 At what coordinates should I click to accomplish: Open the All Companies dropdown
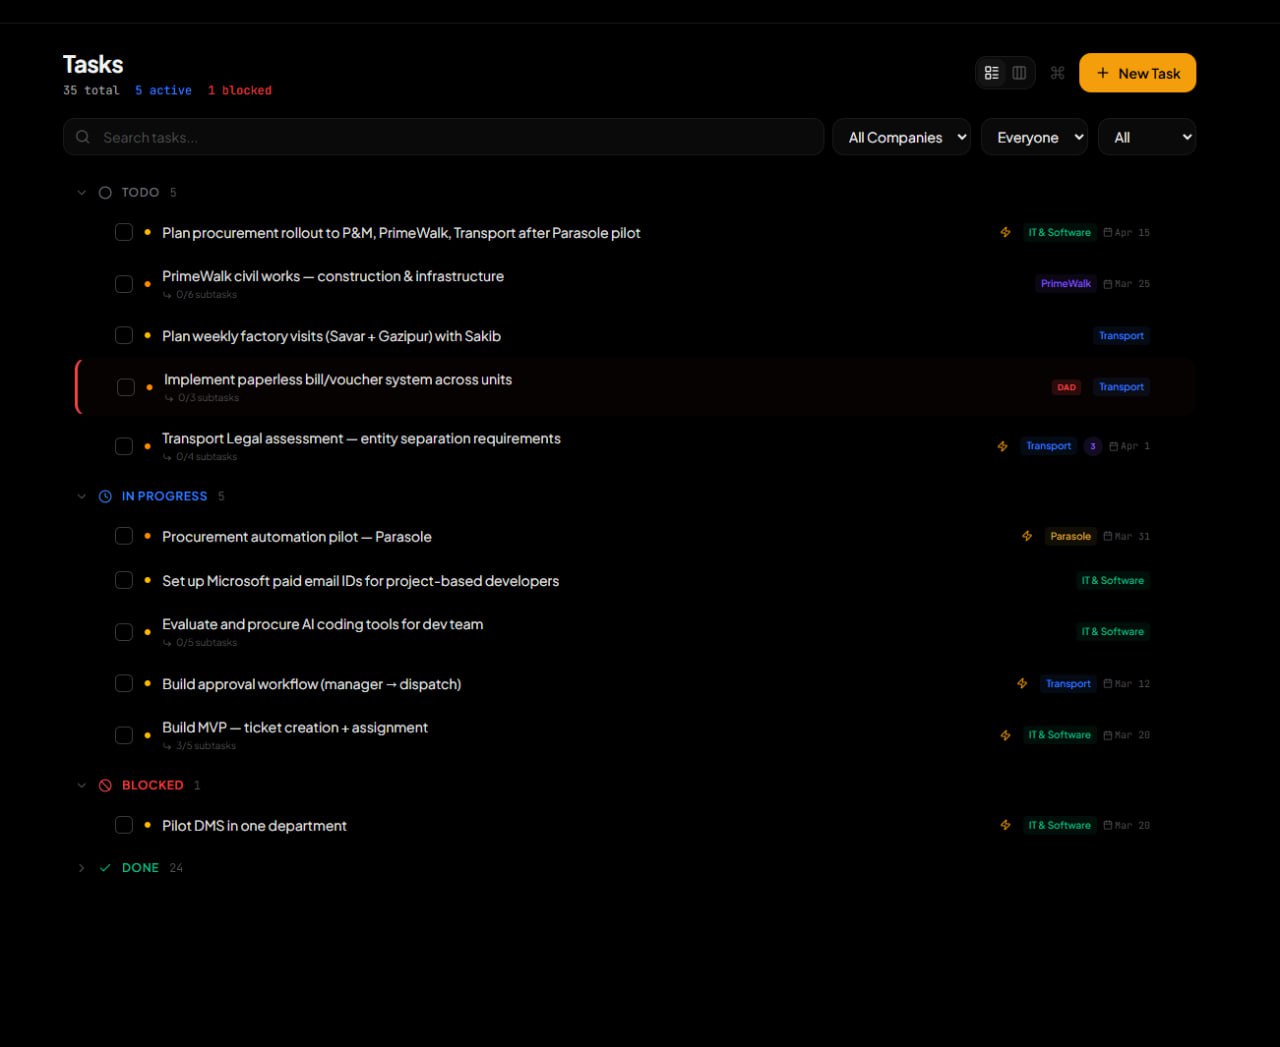[901, 137]
